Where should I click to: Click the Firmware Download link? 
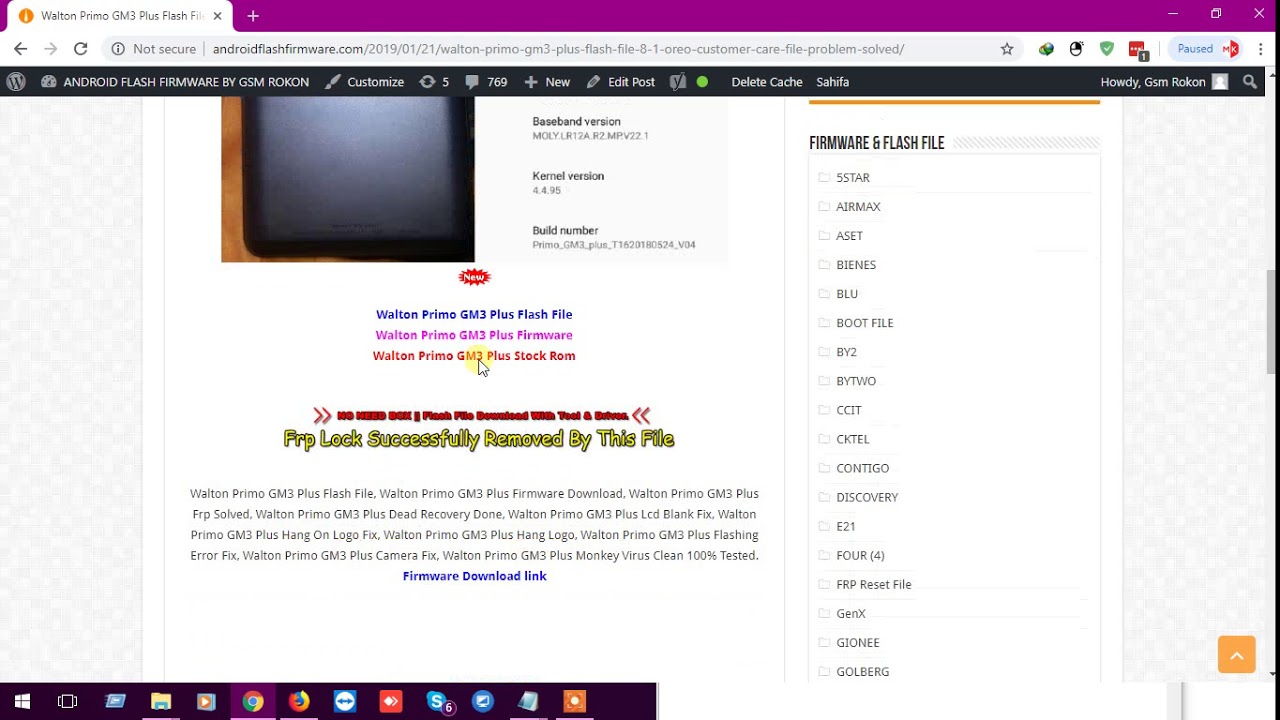474,576
